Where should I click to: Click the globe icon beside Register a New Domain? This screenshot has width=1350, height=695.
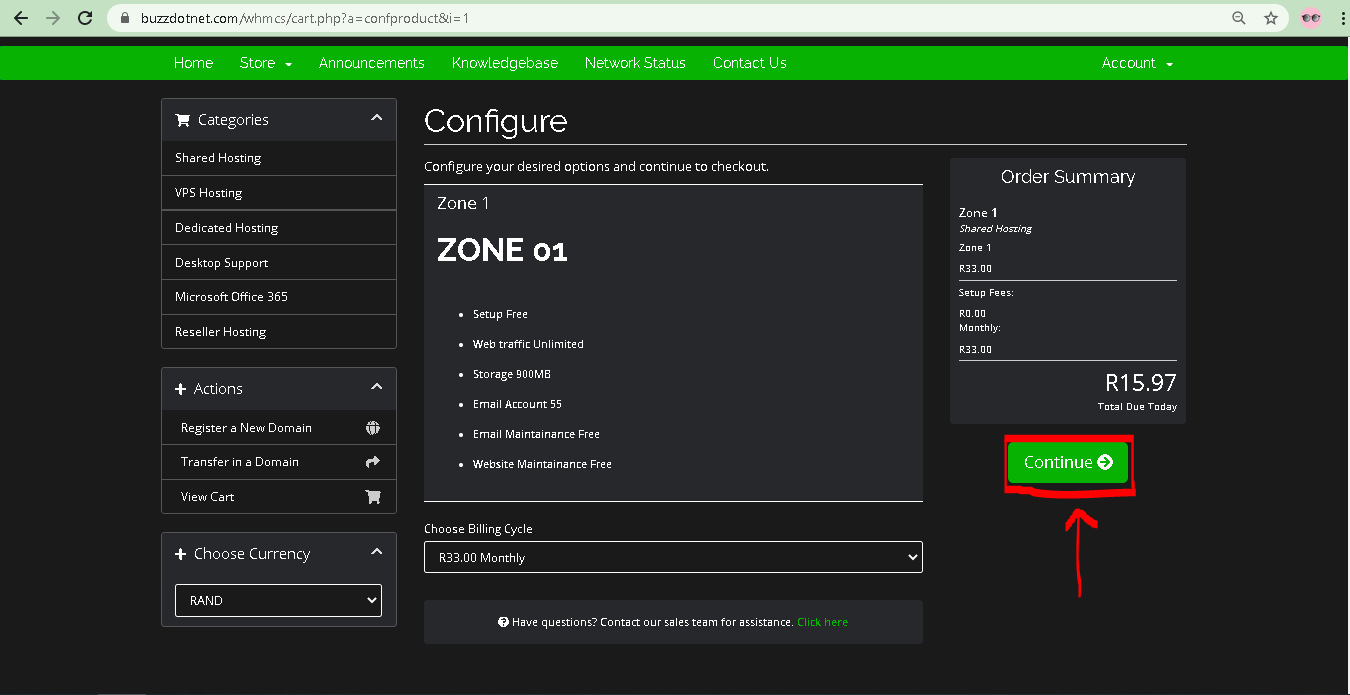(x=373, y=428)
